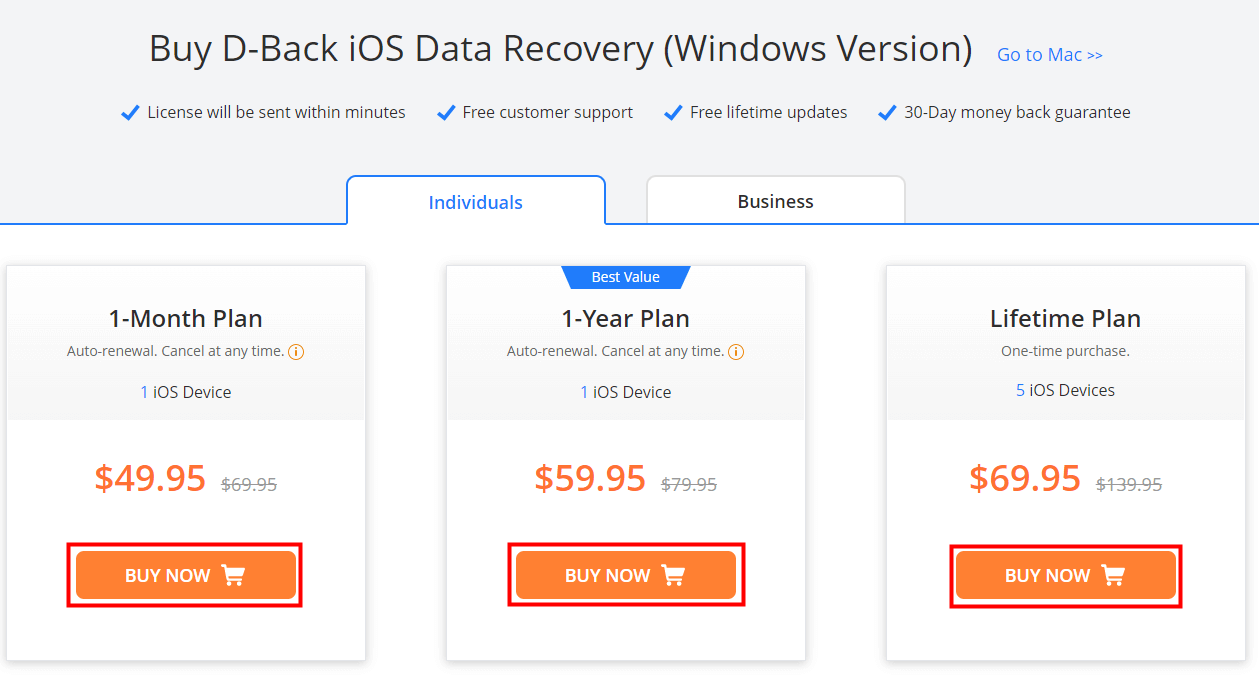1259x681 pixels.
Task: Switch to the Business tab
Action: pos(776,201)
